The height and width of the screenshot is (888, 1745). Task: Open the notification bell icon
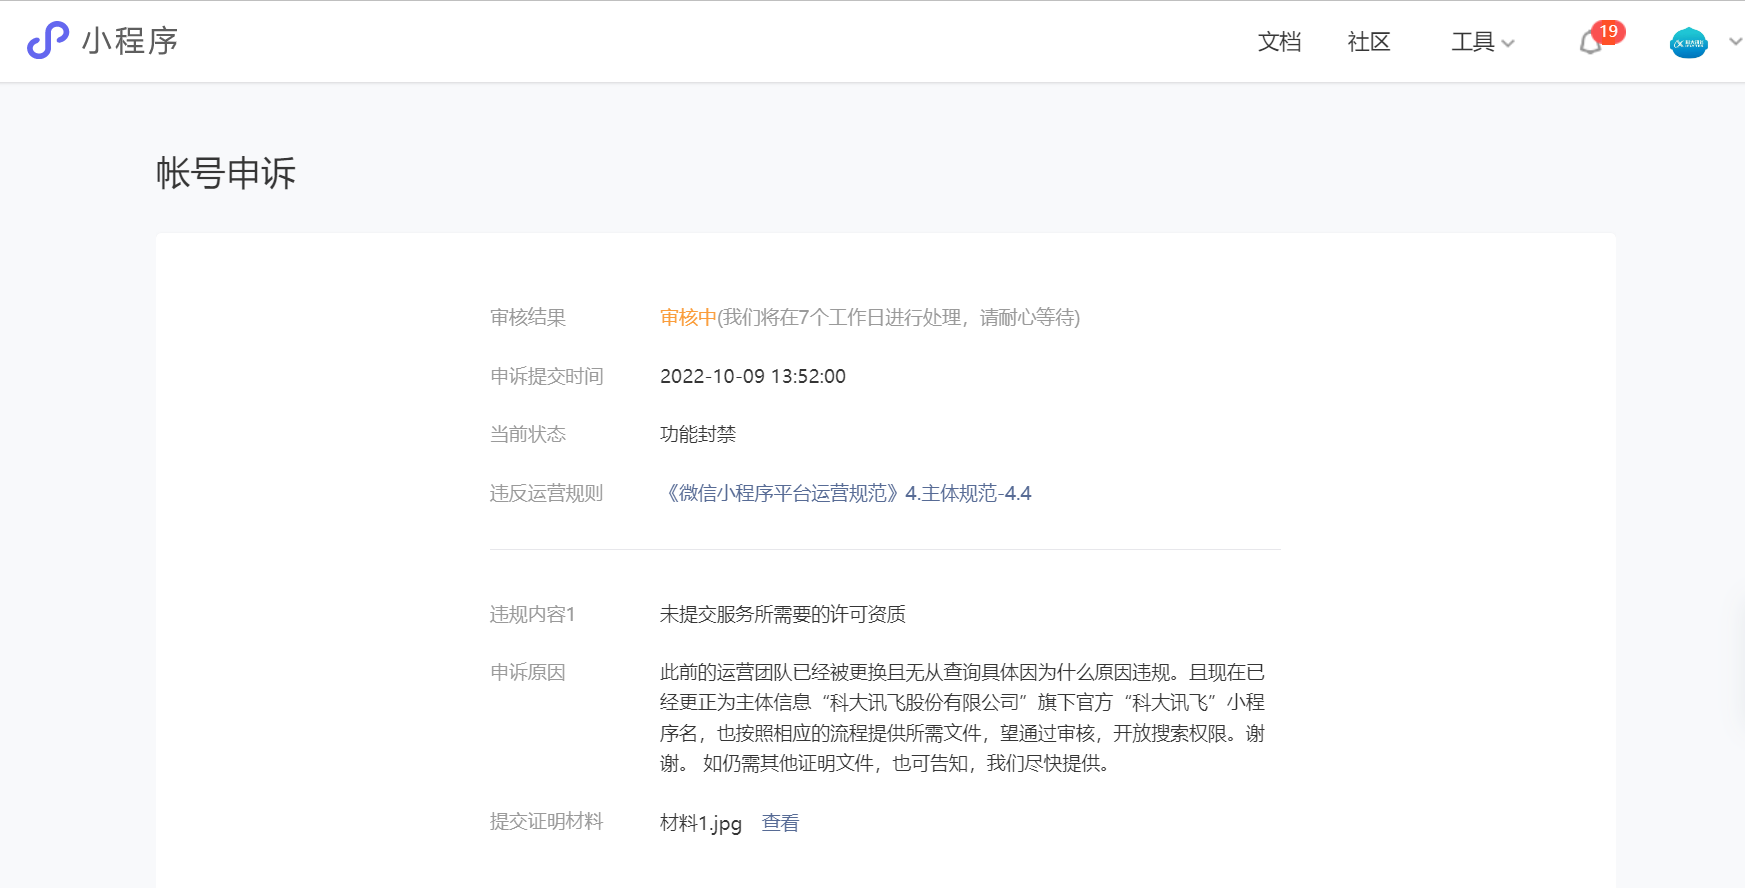coord(1590,43)
